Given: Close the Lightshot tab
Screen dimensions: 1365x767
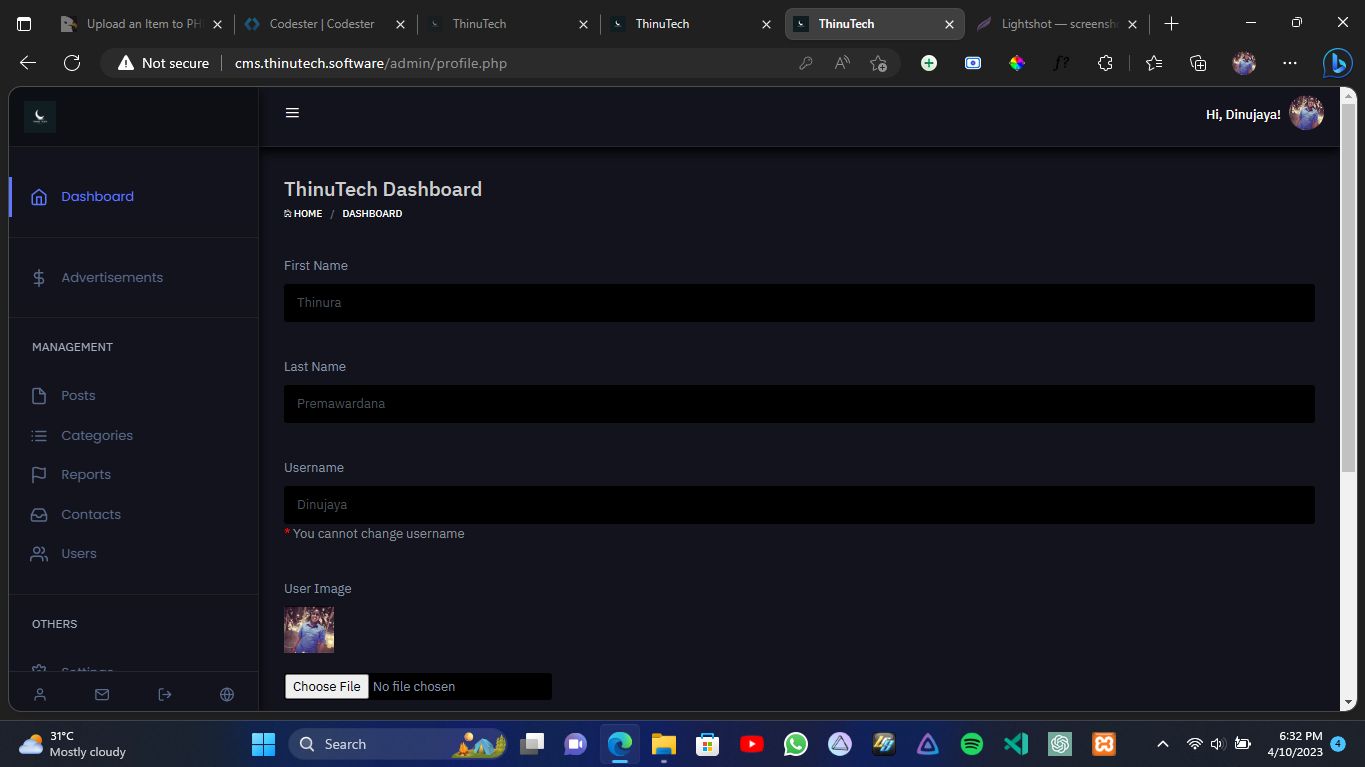Looking at the screenshot, I should pos(1132,24).
